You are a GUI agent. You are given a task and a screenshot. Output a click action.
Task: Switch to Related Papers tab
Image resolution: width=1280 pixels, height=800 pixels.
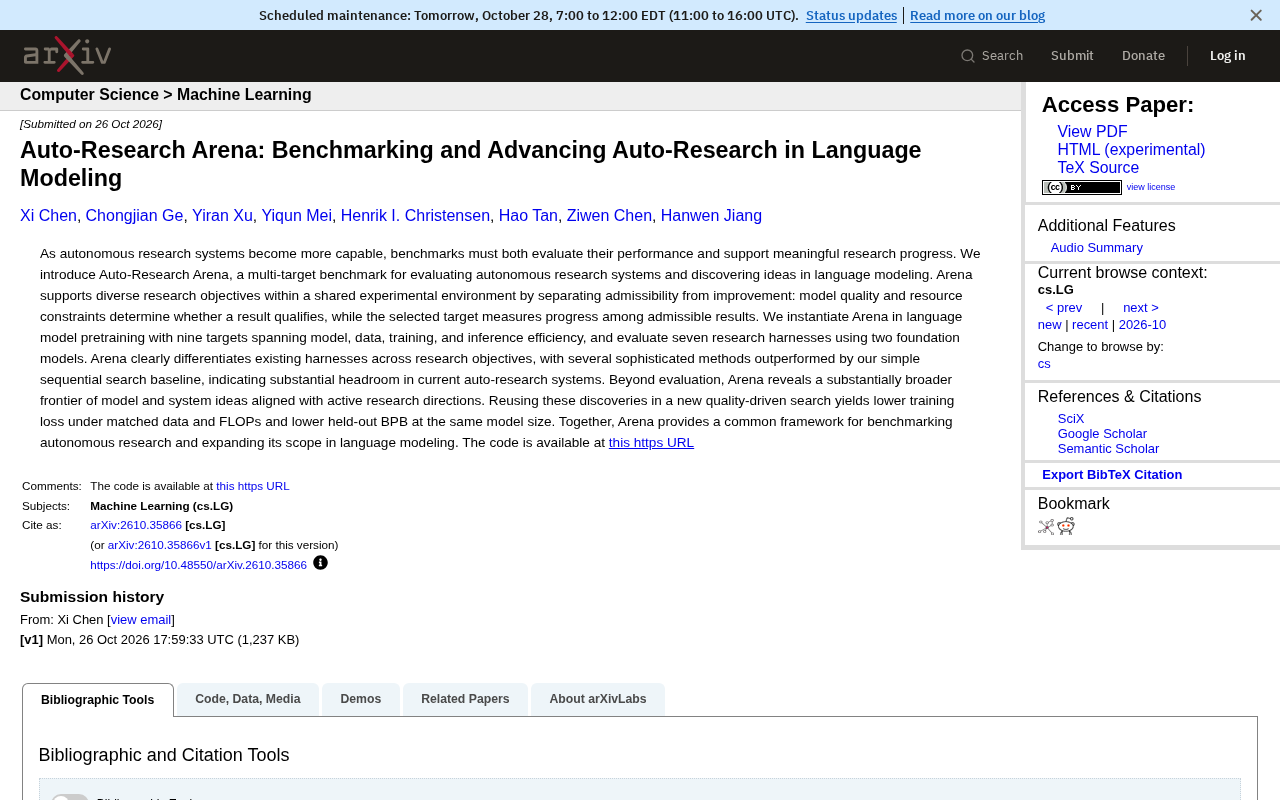click(x=465, y=699)
